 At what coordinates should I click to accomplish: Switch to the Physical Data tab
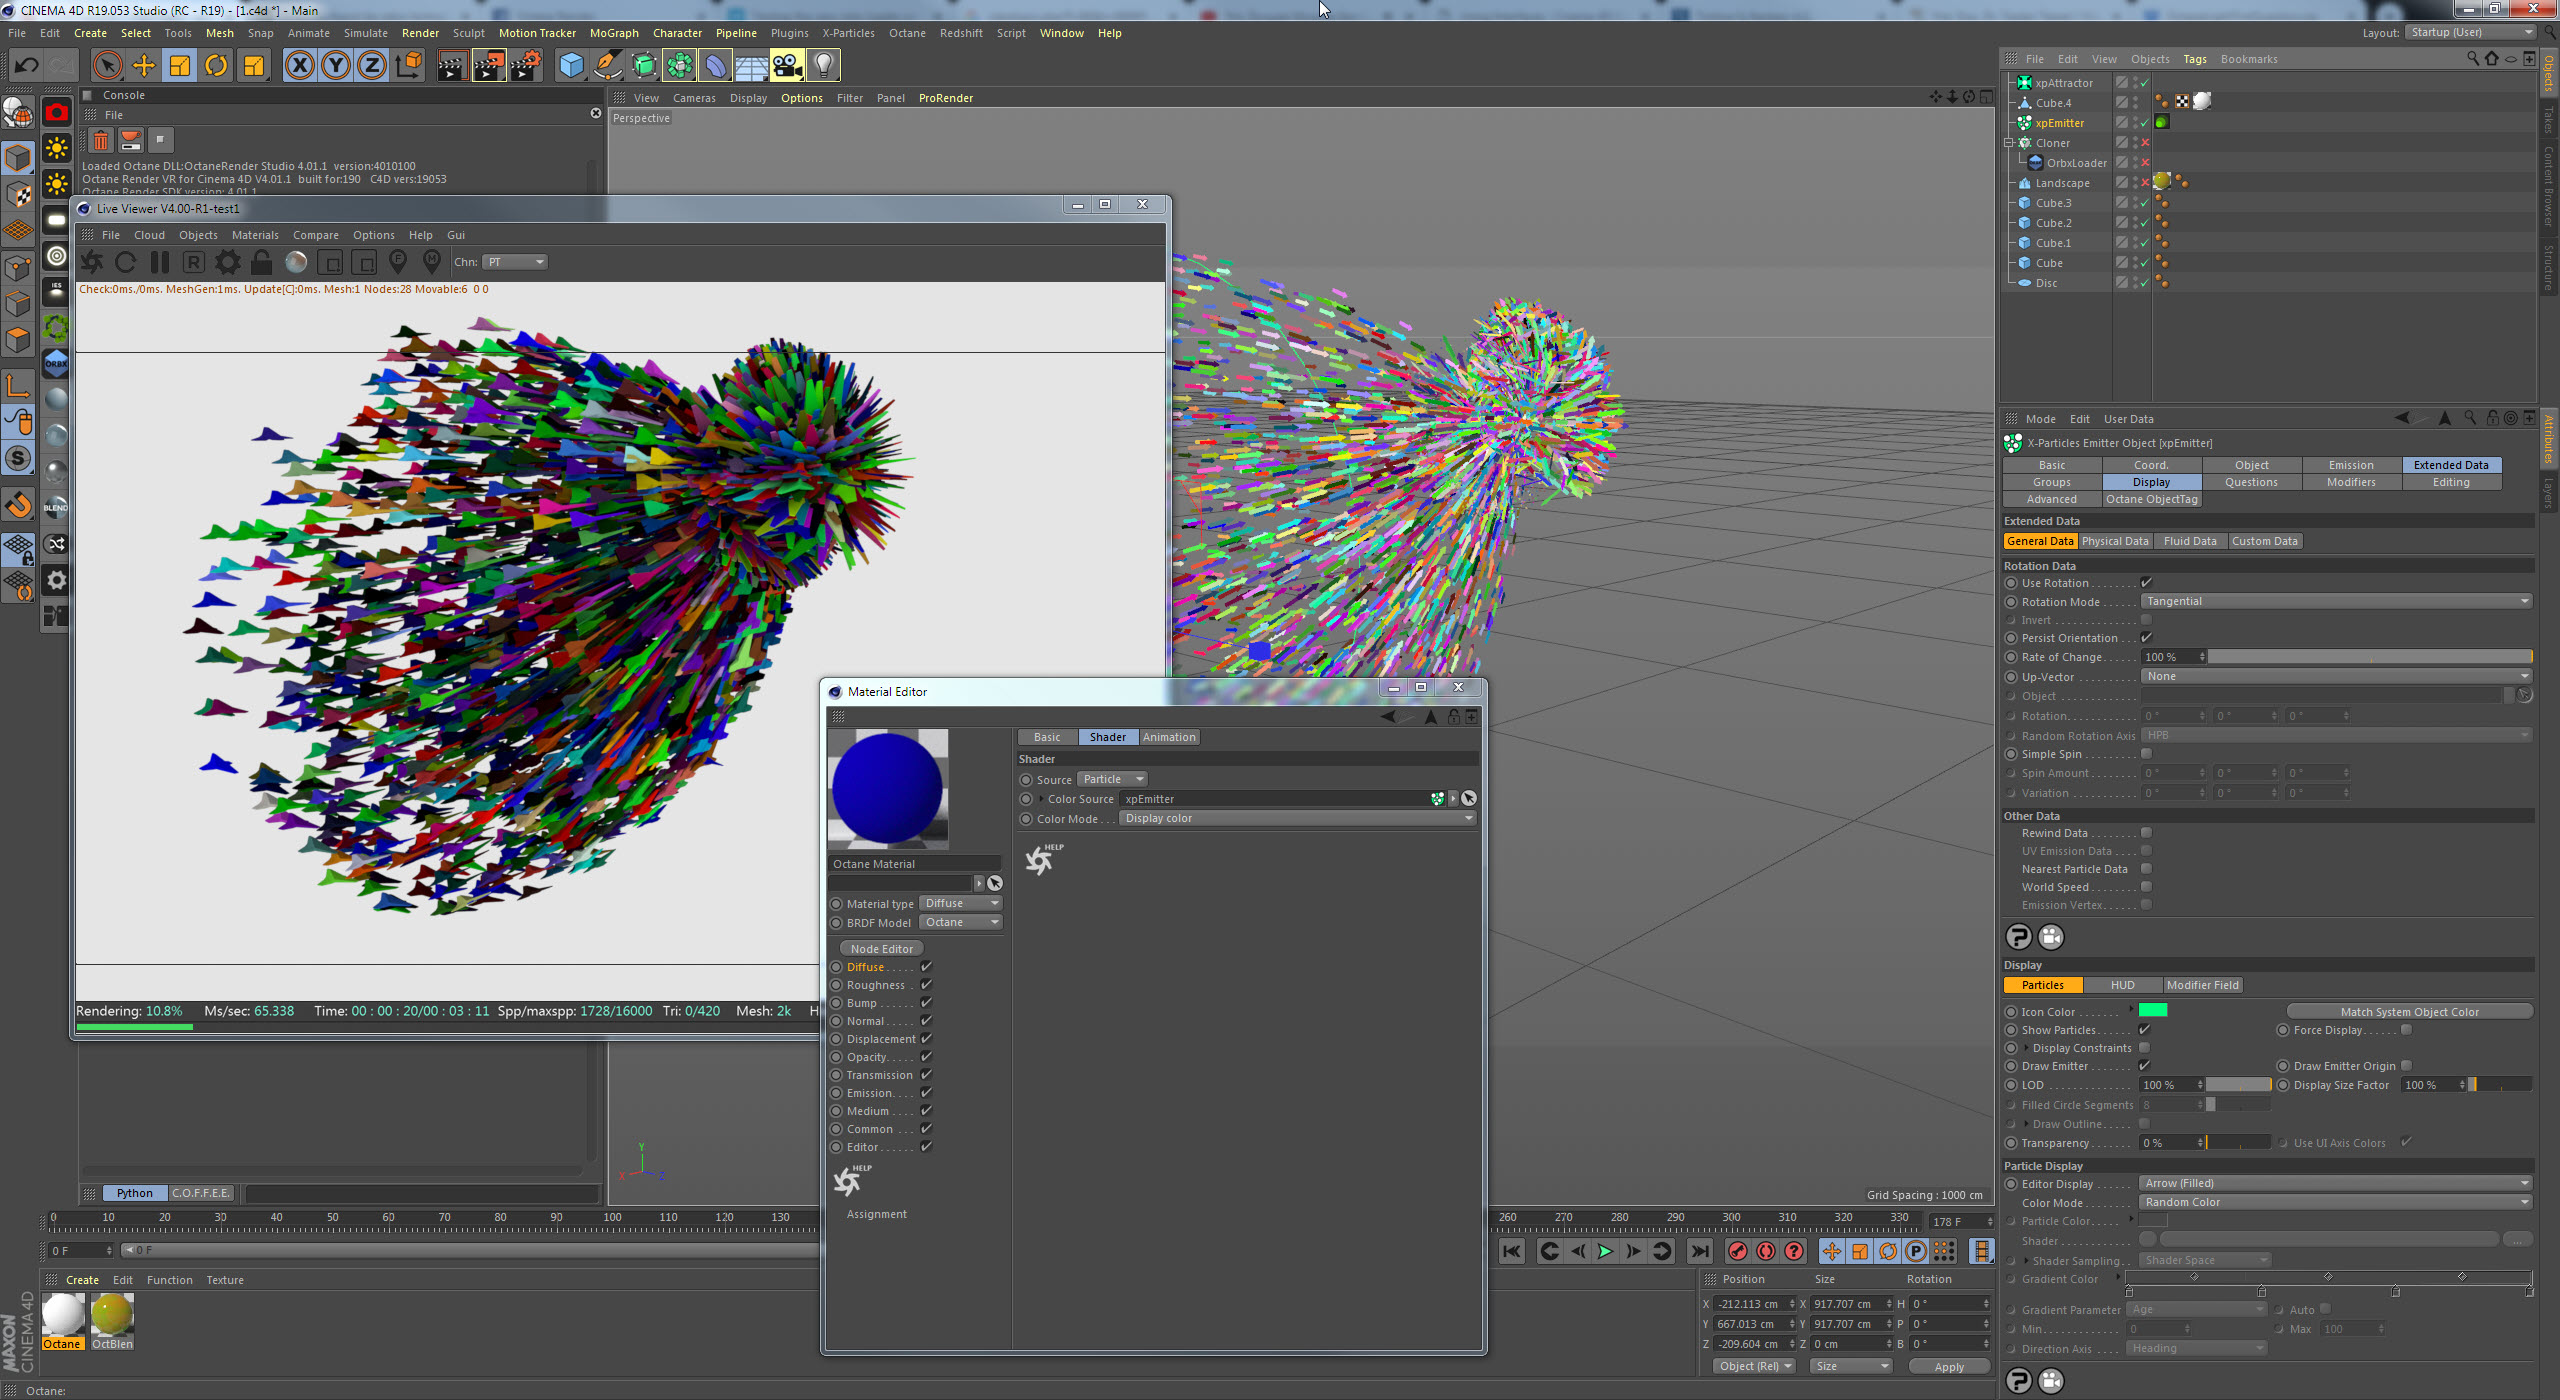(x=2115, y=541)
